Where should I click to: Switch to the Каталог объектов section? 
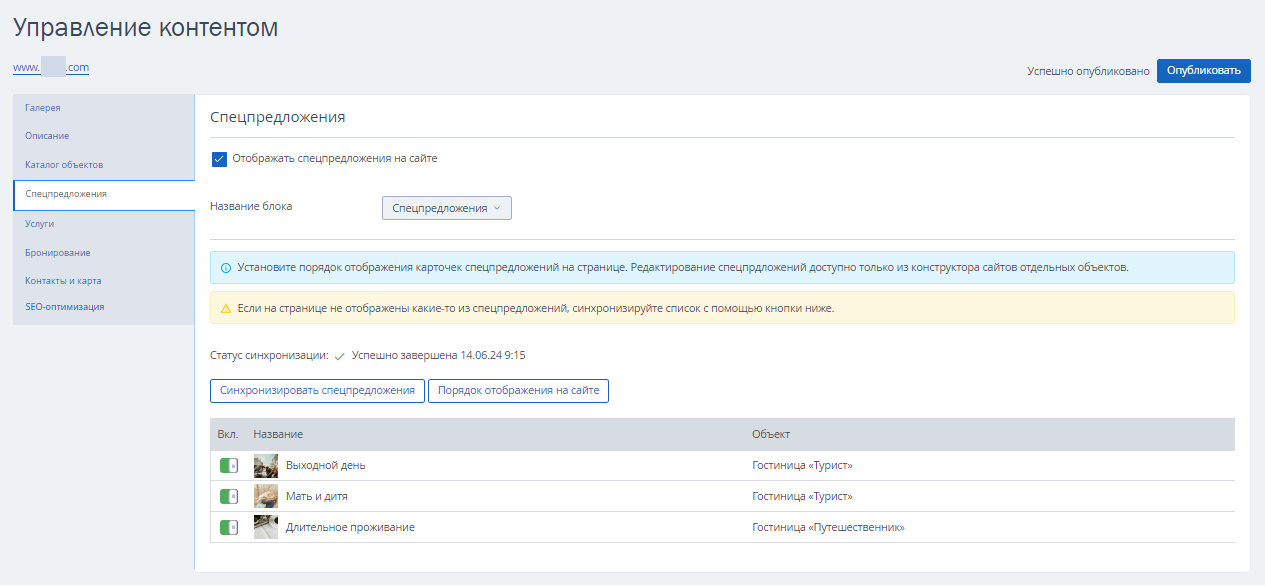(x=64, y=164)
